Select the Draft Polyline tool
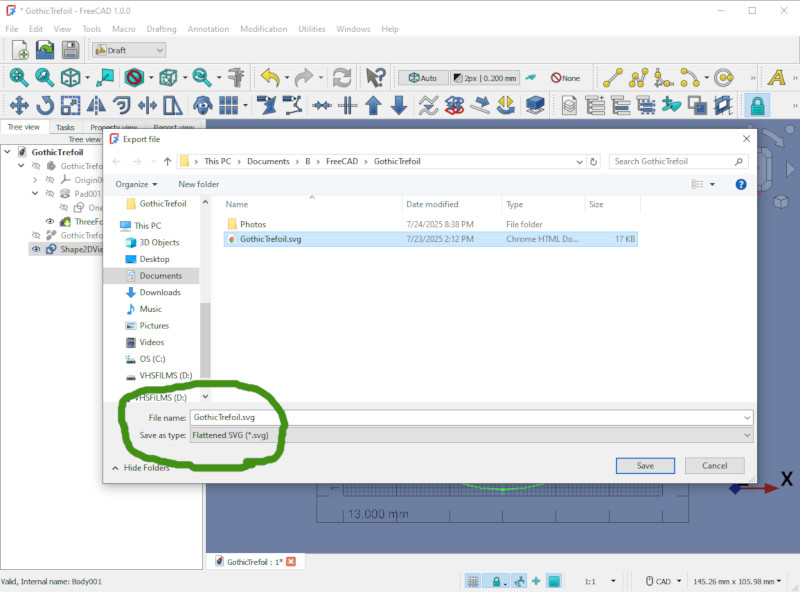This screenshot has width=800, height=592. point(638,78)
